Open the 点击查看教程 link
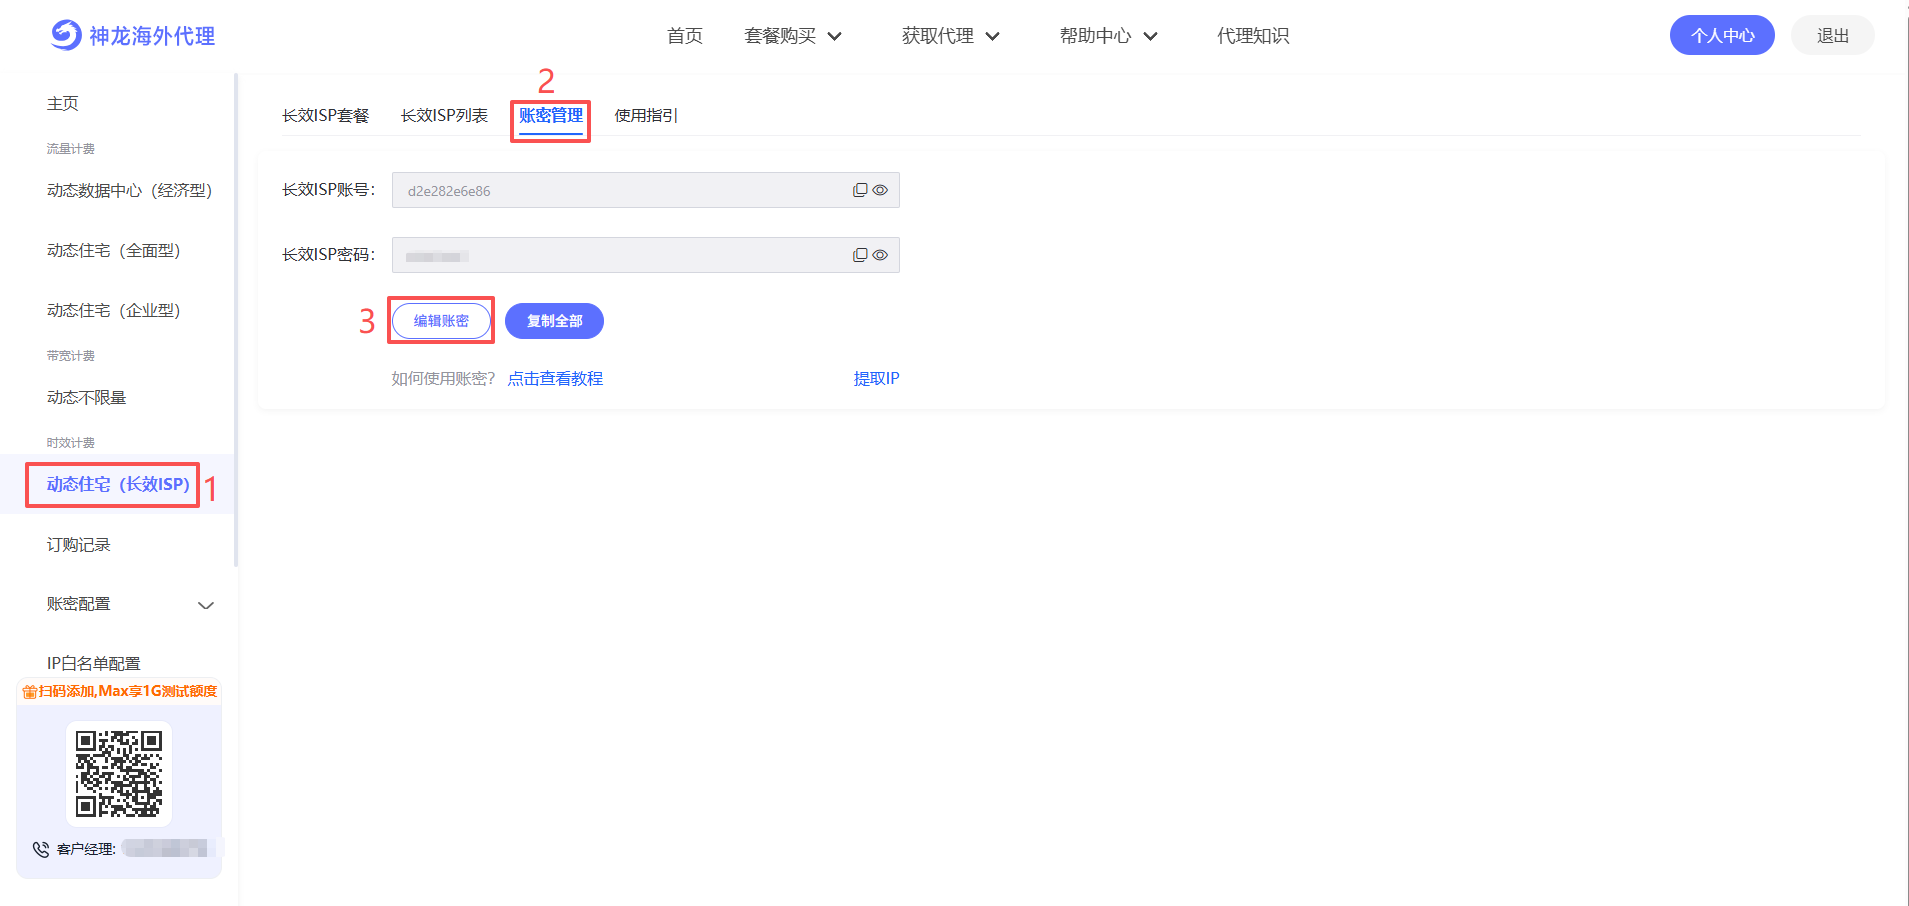1909x906 pixels. coord(555,379)
